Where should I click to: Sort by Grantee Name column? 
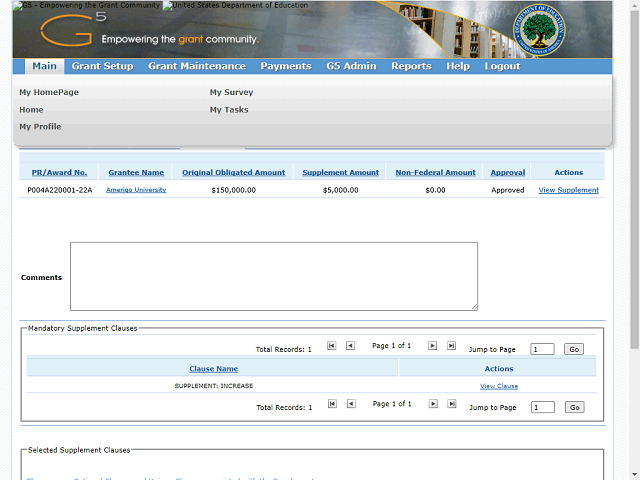[x=136, y=173]
